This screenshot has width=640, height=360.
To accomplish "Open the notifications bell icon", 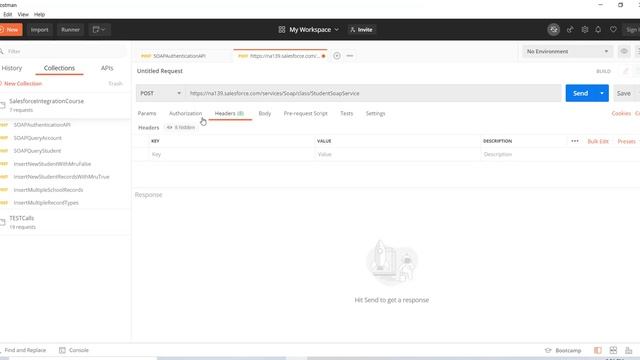I will coord(598,29).
